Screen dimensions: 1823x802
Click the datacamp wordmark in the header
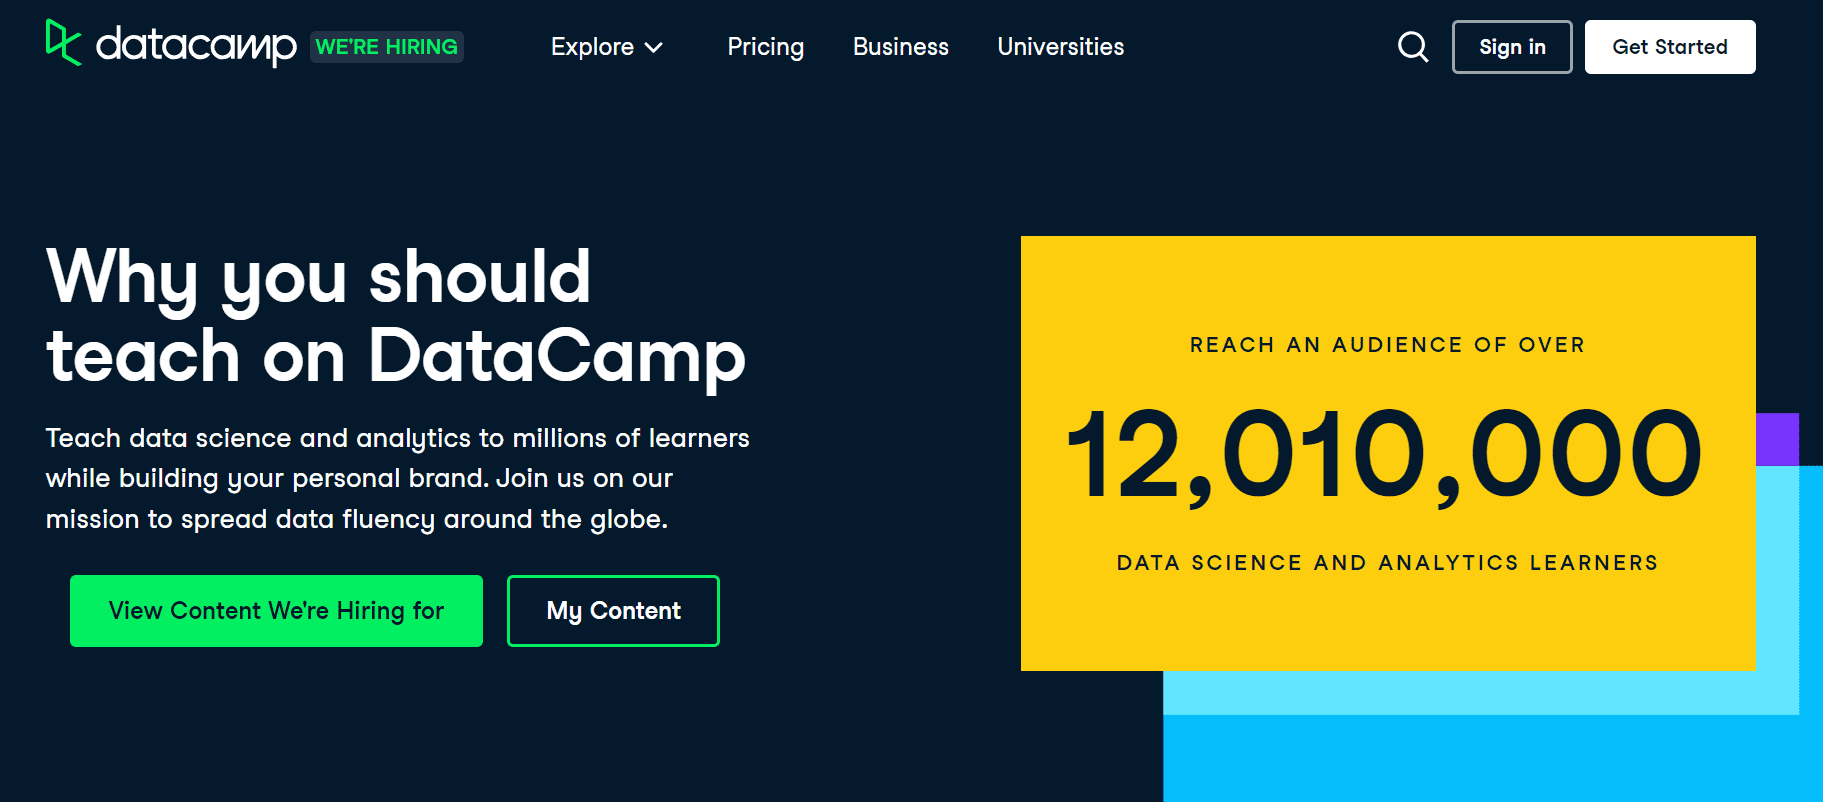pos(196,46)
